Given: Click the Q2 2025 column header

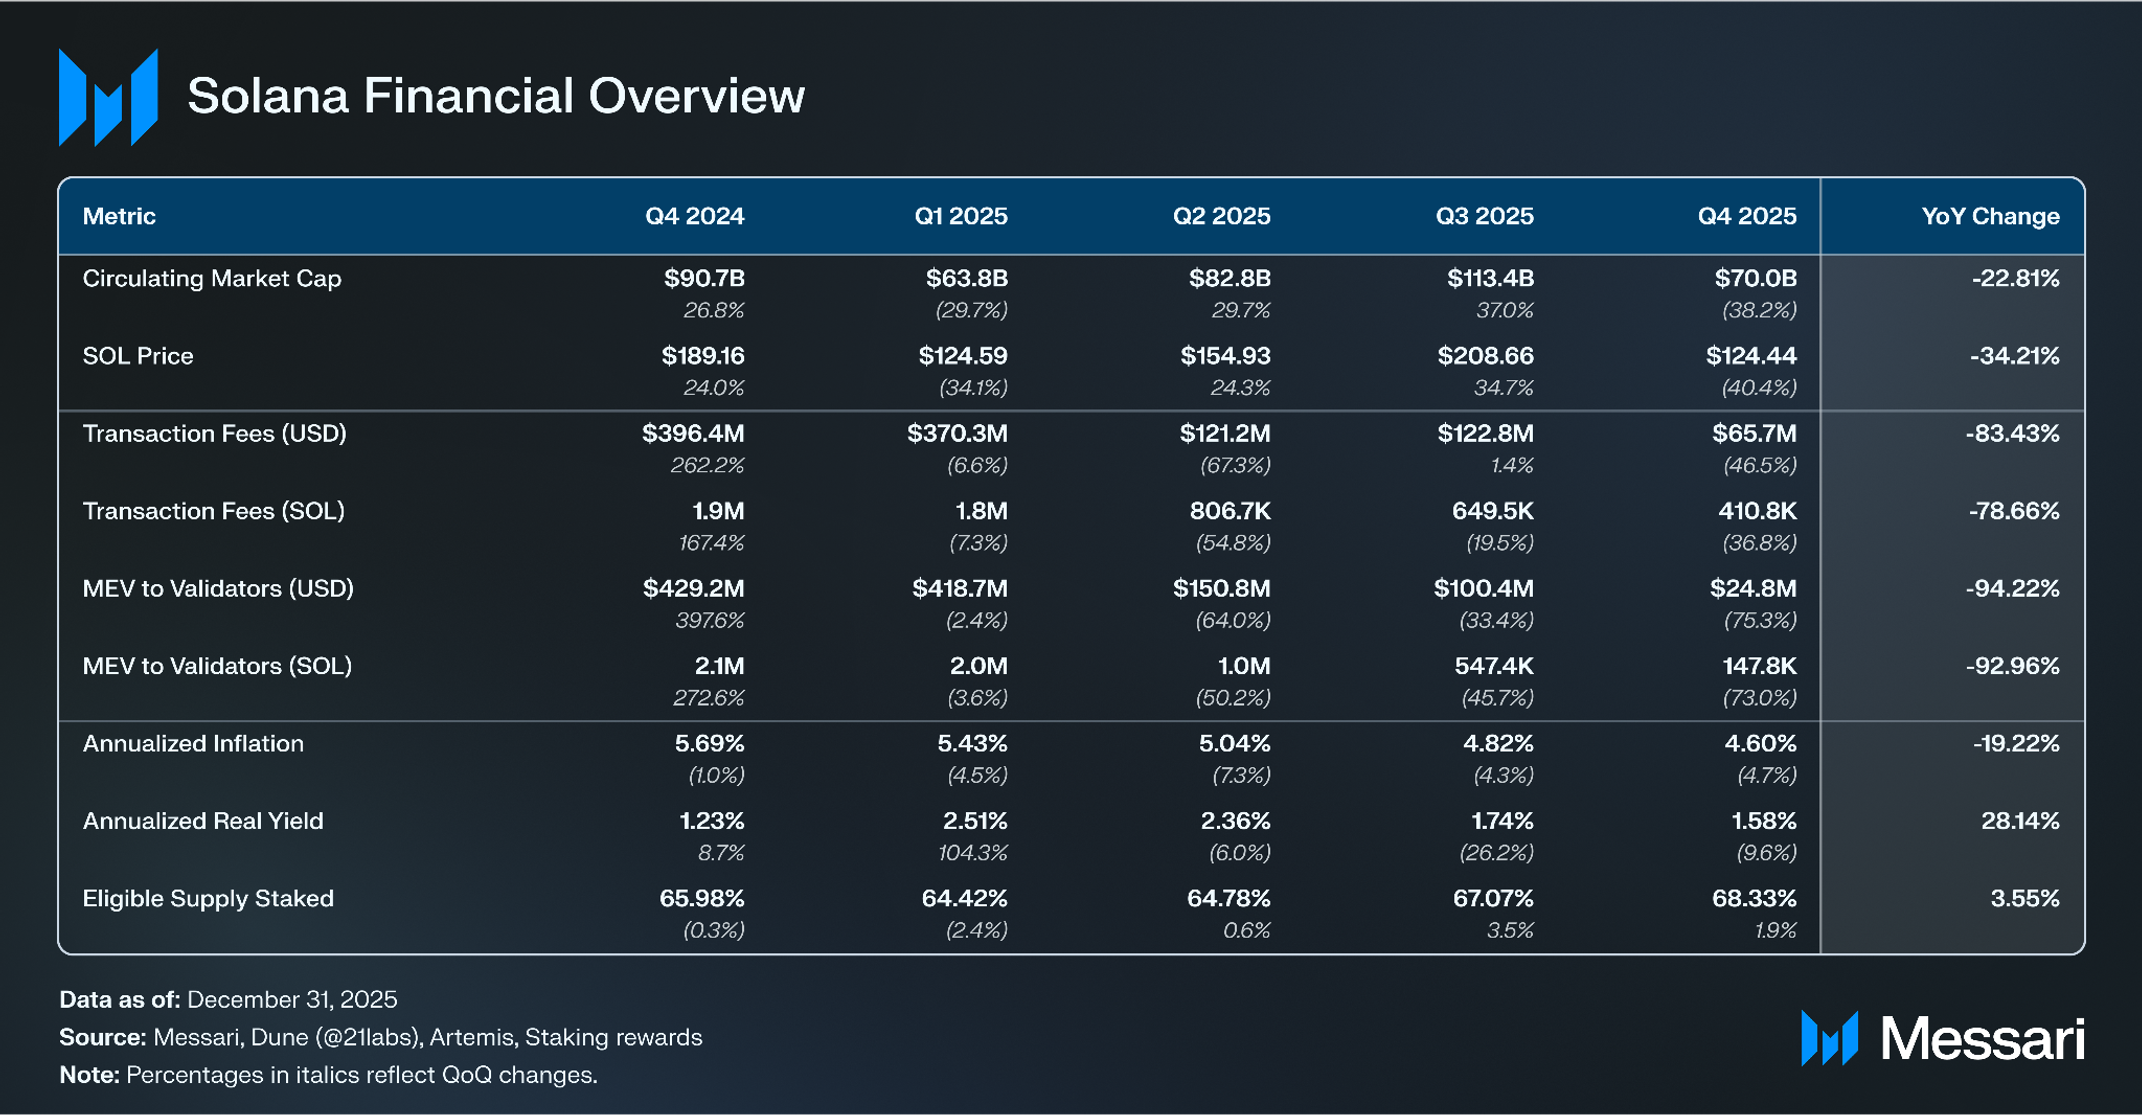Looking at the screenshot, I should click(x=1221, y=216).
